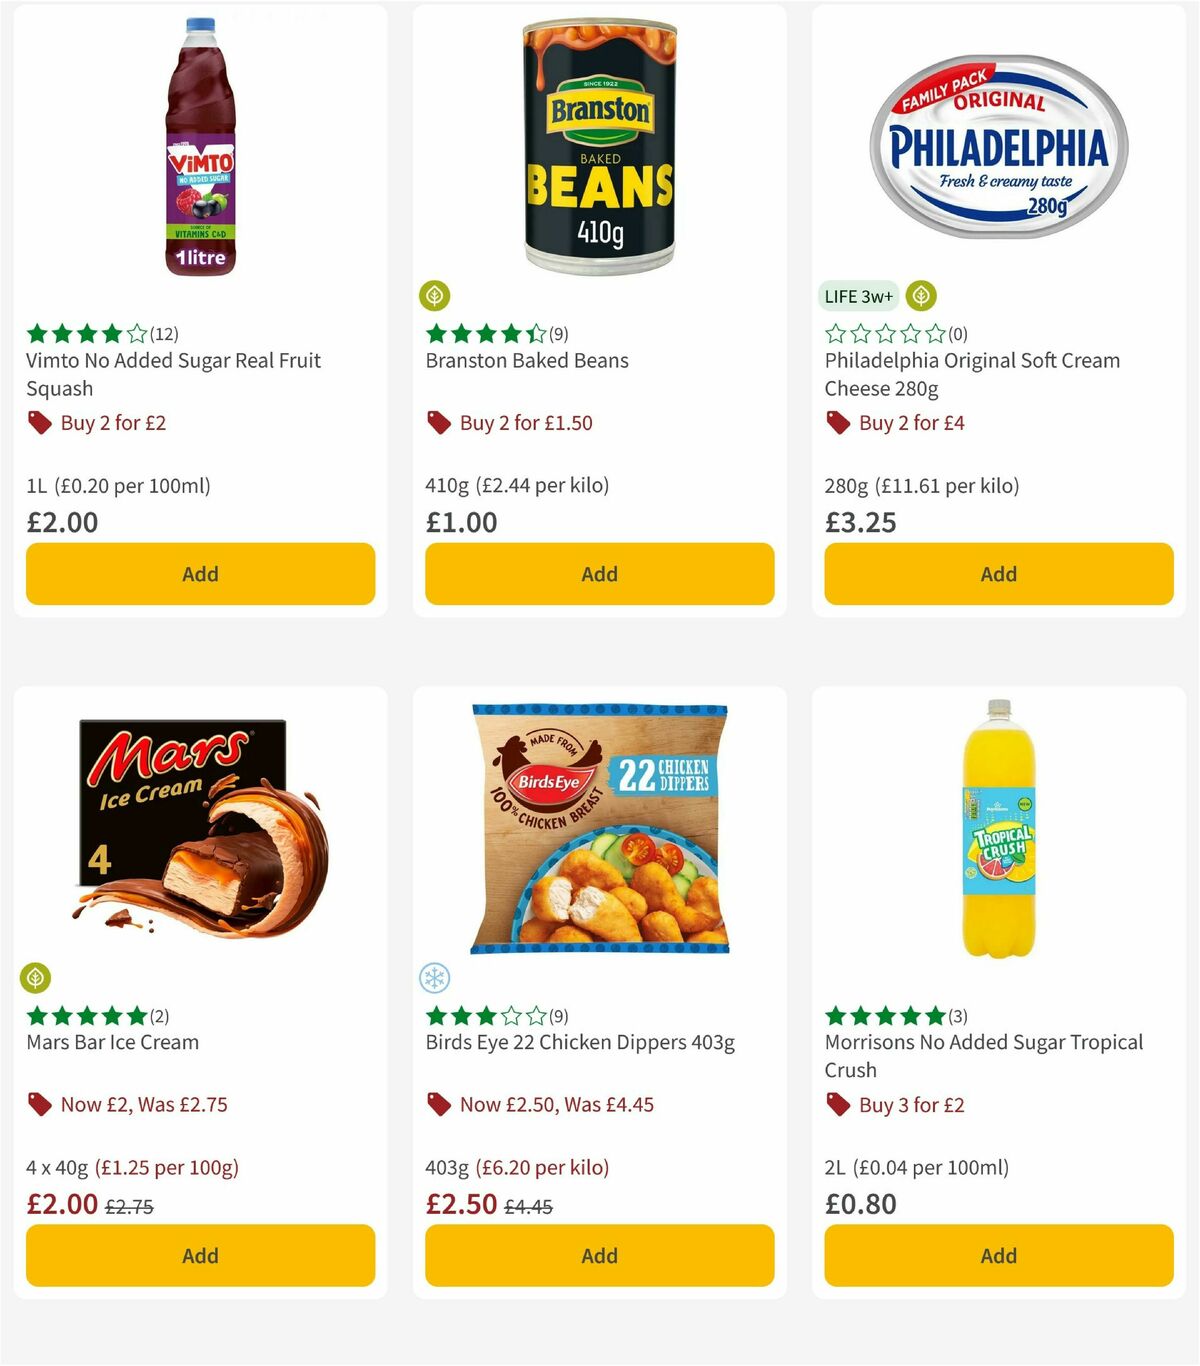Add Mars Bar Ice Cream to basket
The width and height of the screenshot is (1200, 1366).
coord(200,1255)
